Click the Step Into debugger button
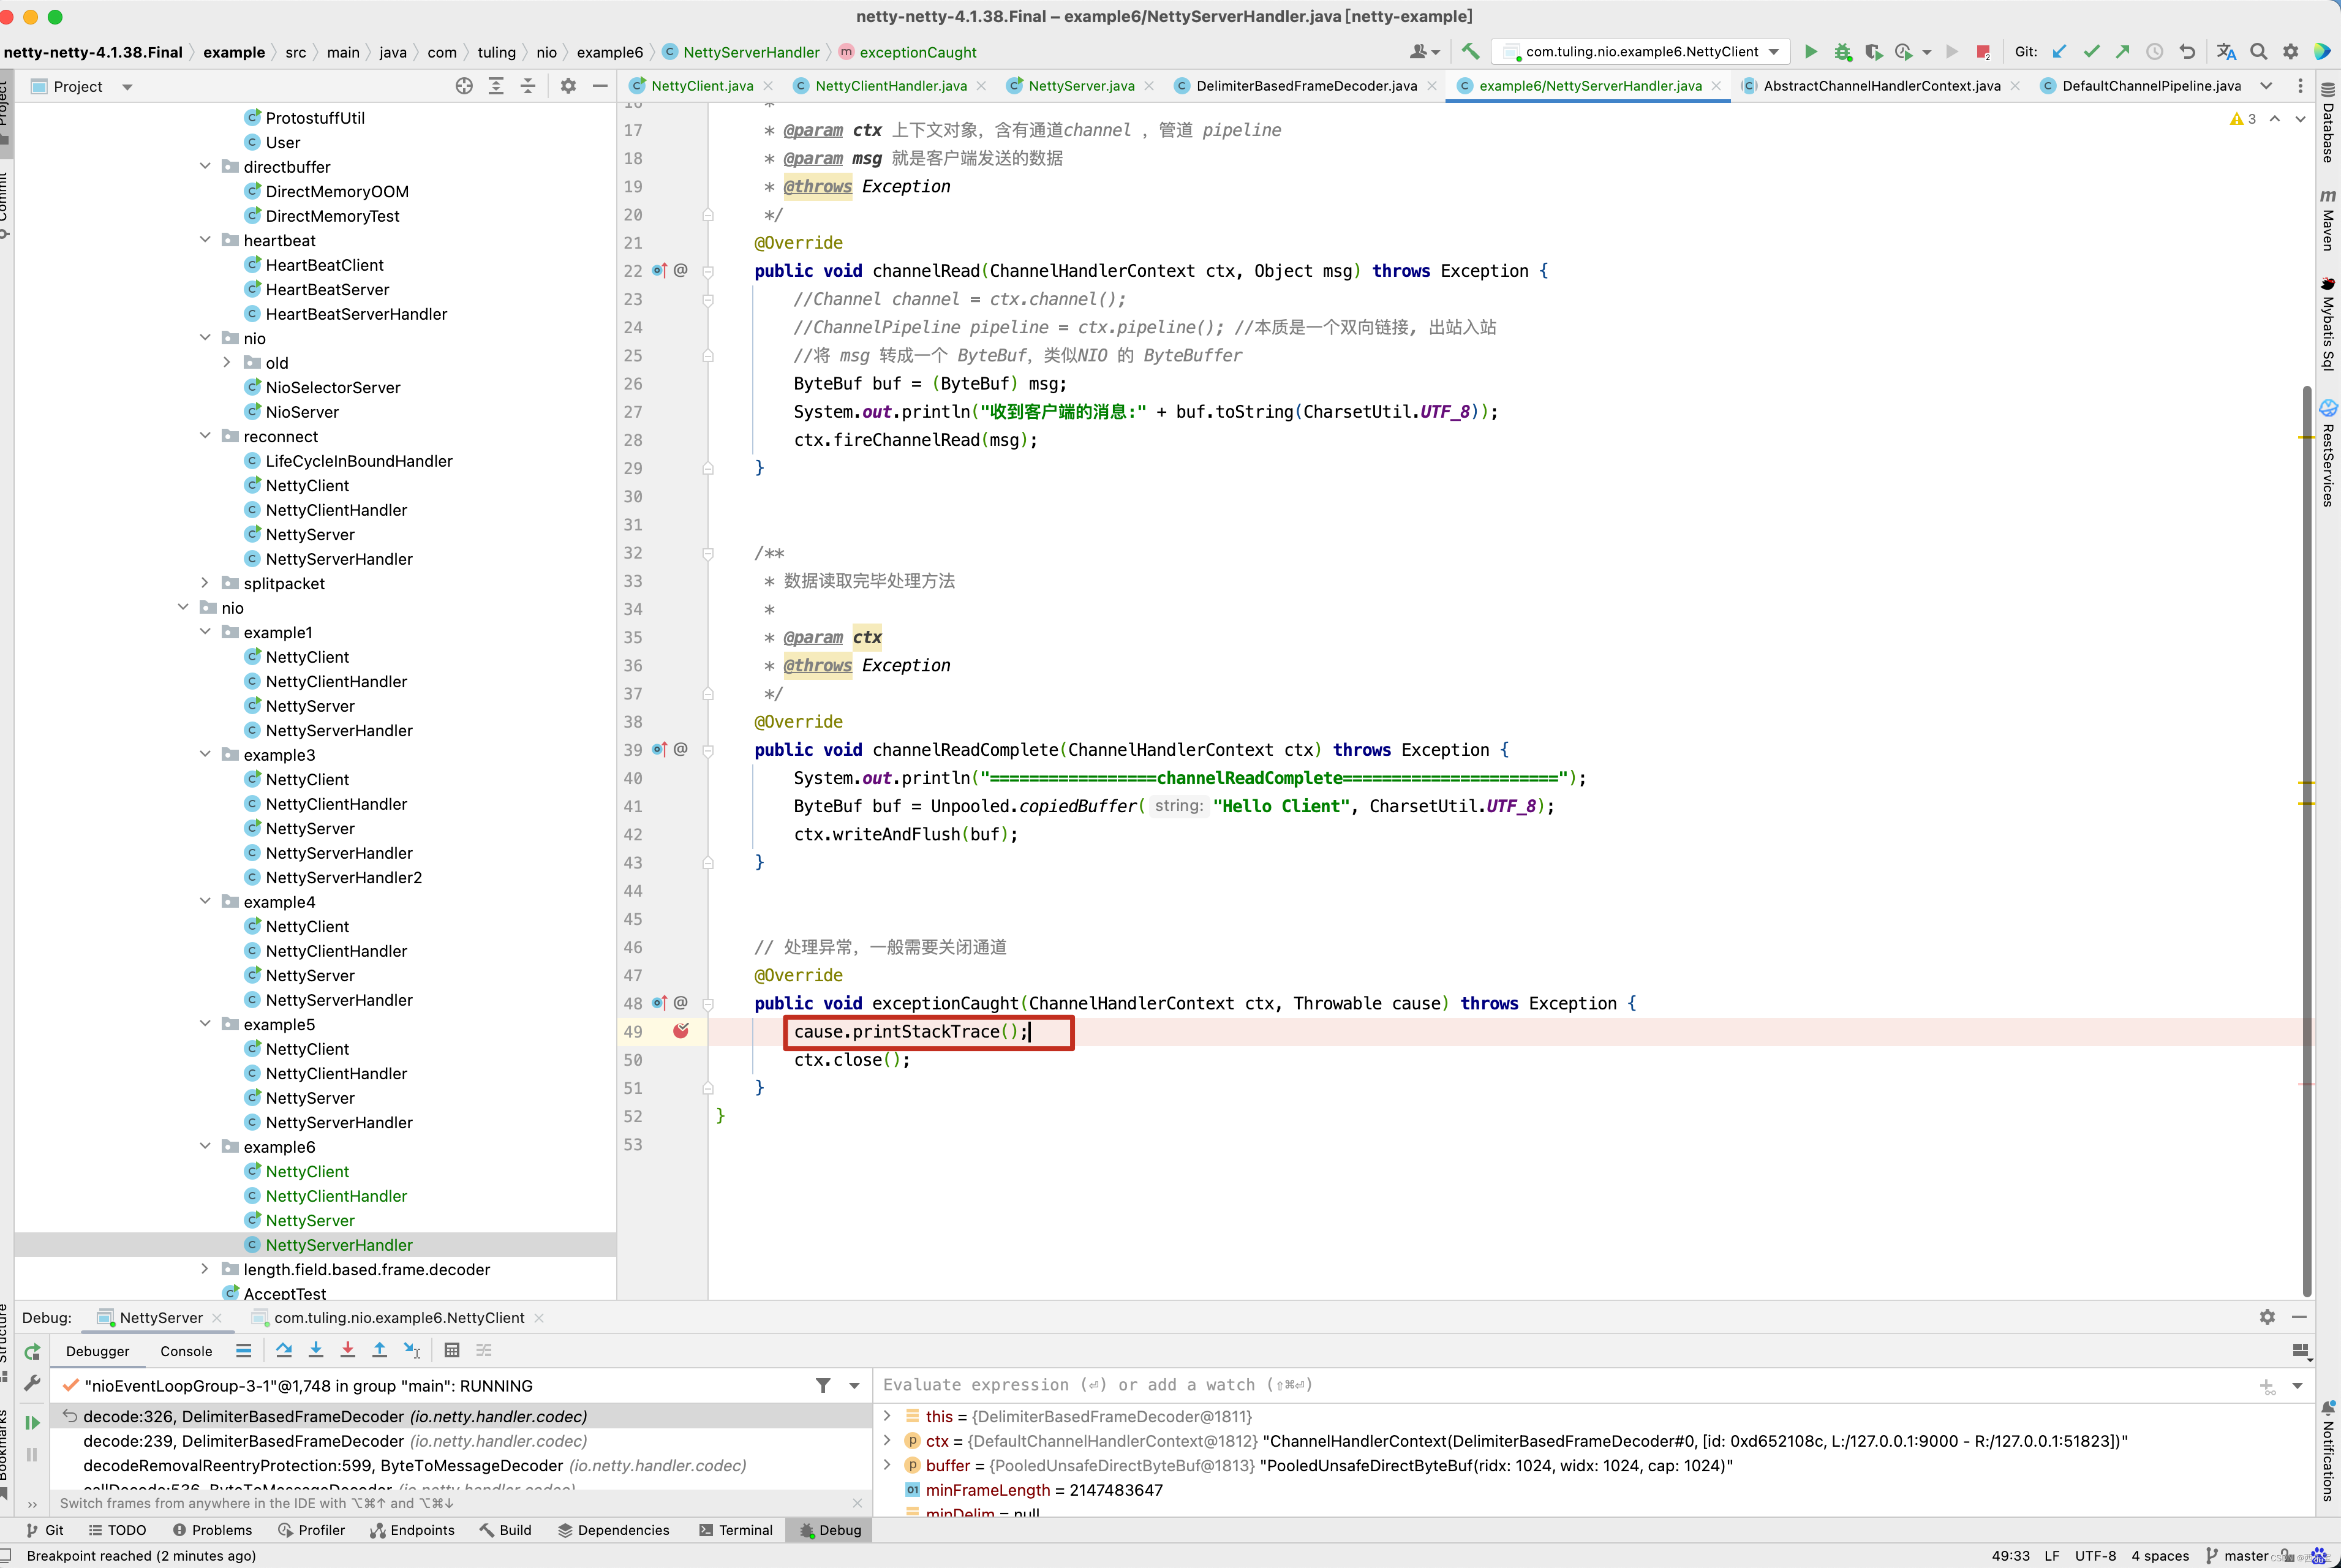The image size is (2341, 1568). [316, 1350]
